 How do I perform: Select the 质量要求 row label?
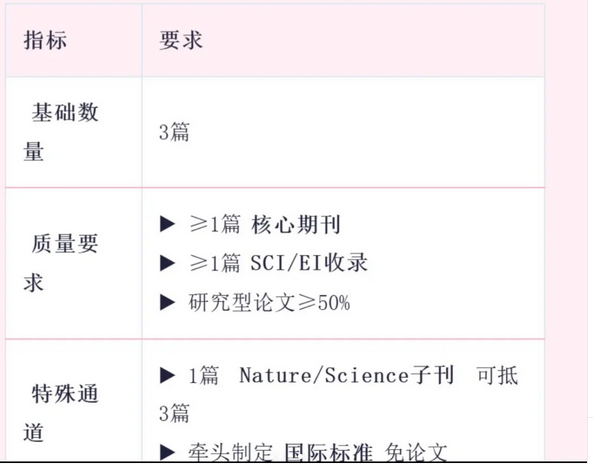pos(61,263)
